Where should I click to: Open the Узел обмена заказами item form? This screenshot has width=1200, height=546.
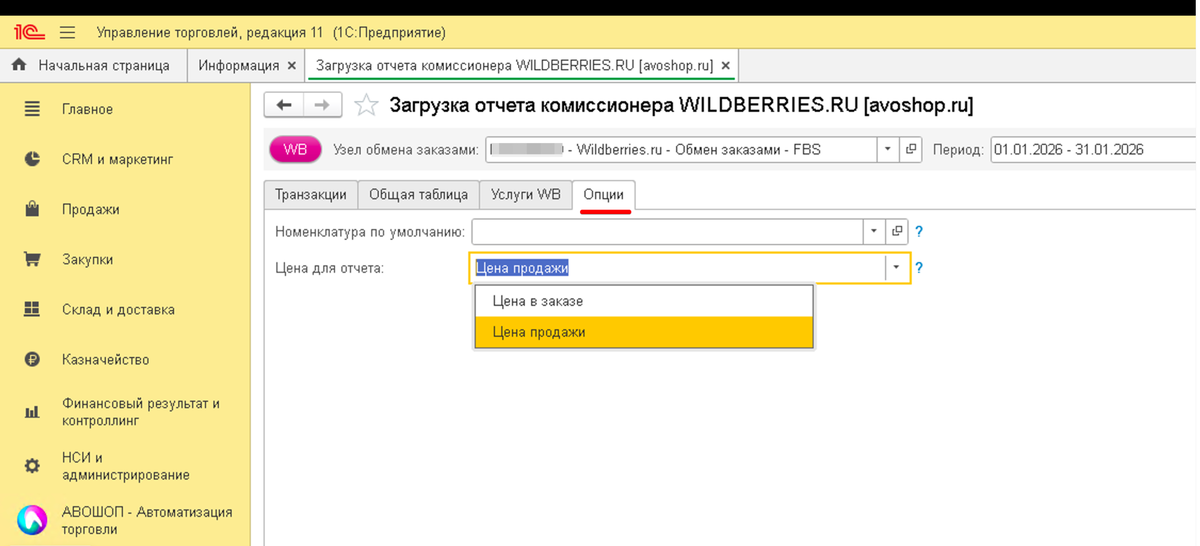(x=910, y=150)
